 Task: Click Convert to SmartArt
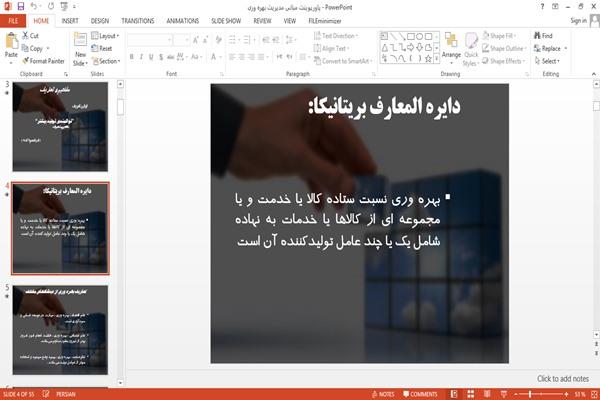click(x=342, y=61)
